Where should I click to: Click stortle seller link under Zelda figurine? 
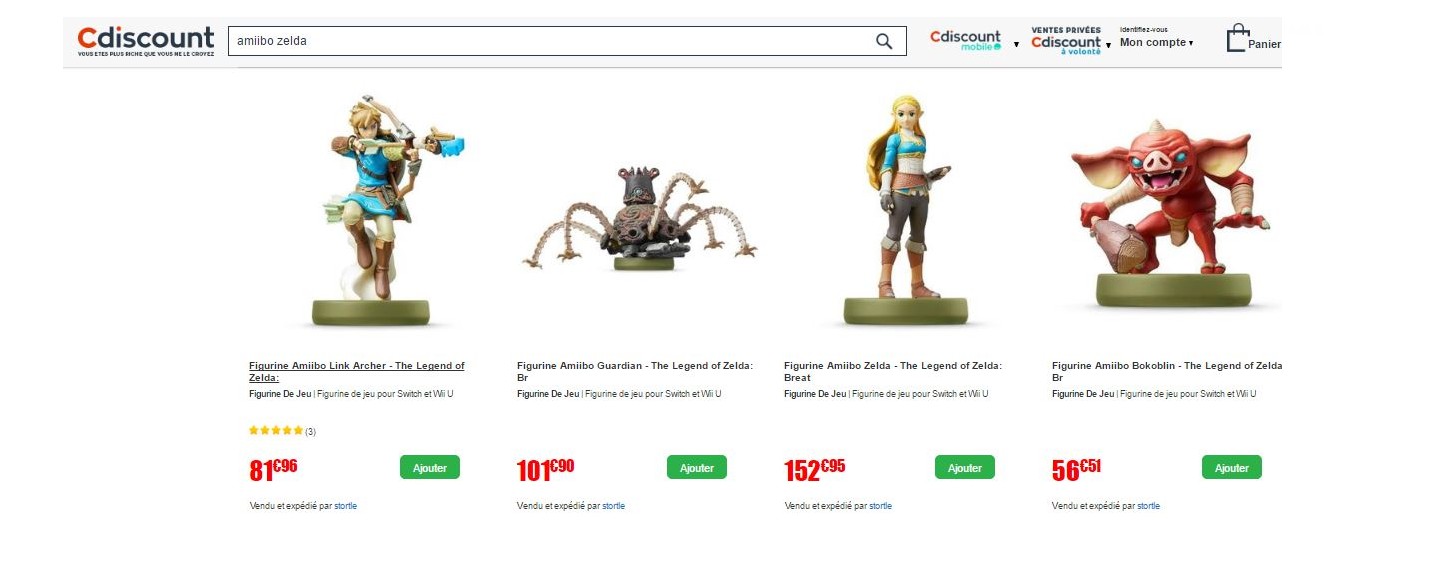pos(880,506)
